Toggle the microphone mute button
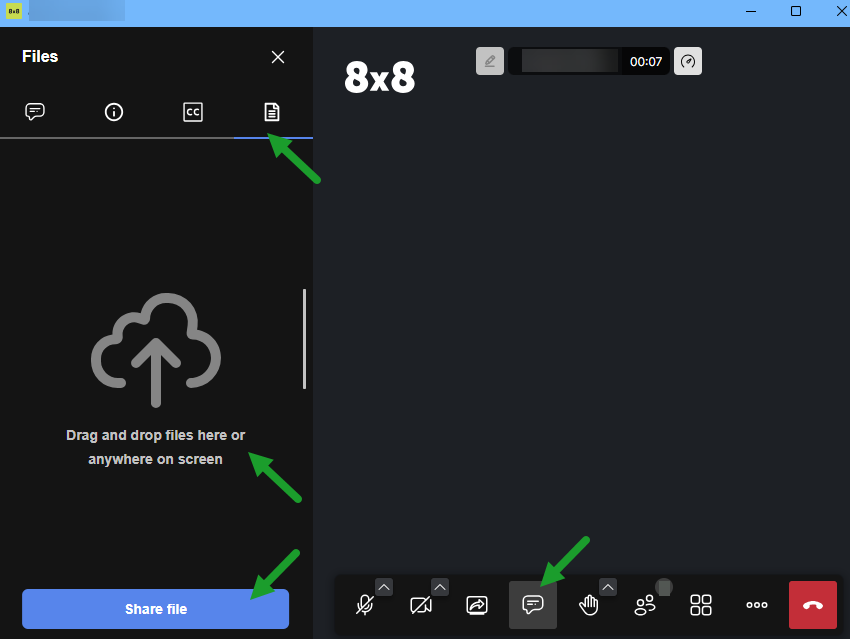 point(365,605)
